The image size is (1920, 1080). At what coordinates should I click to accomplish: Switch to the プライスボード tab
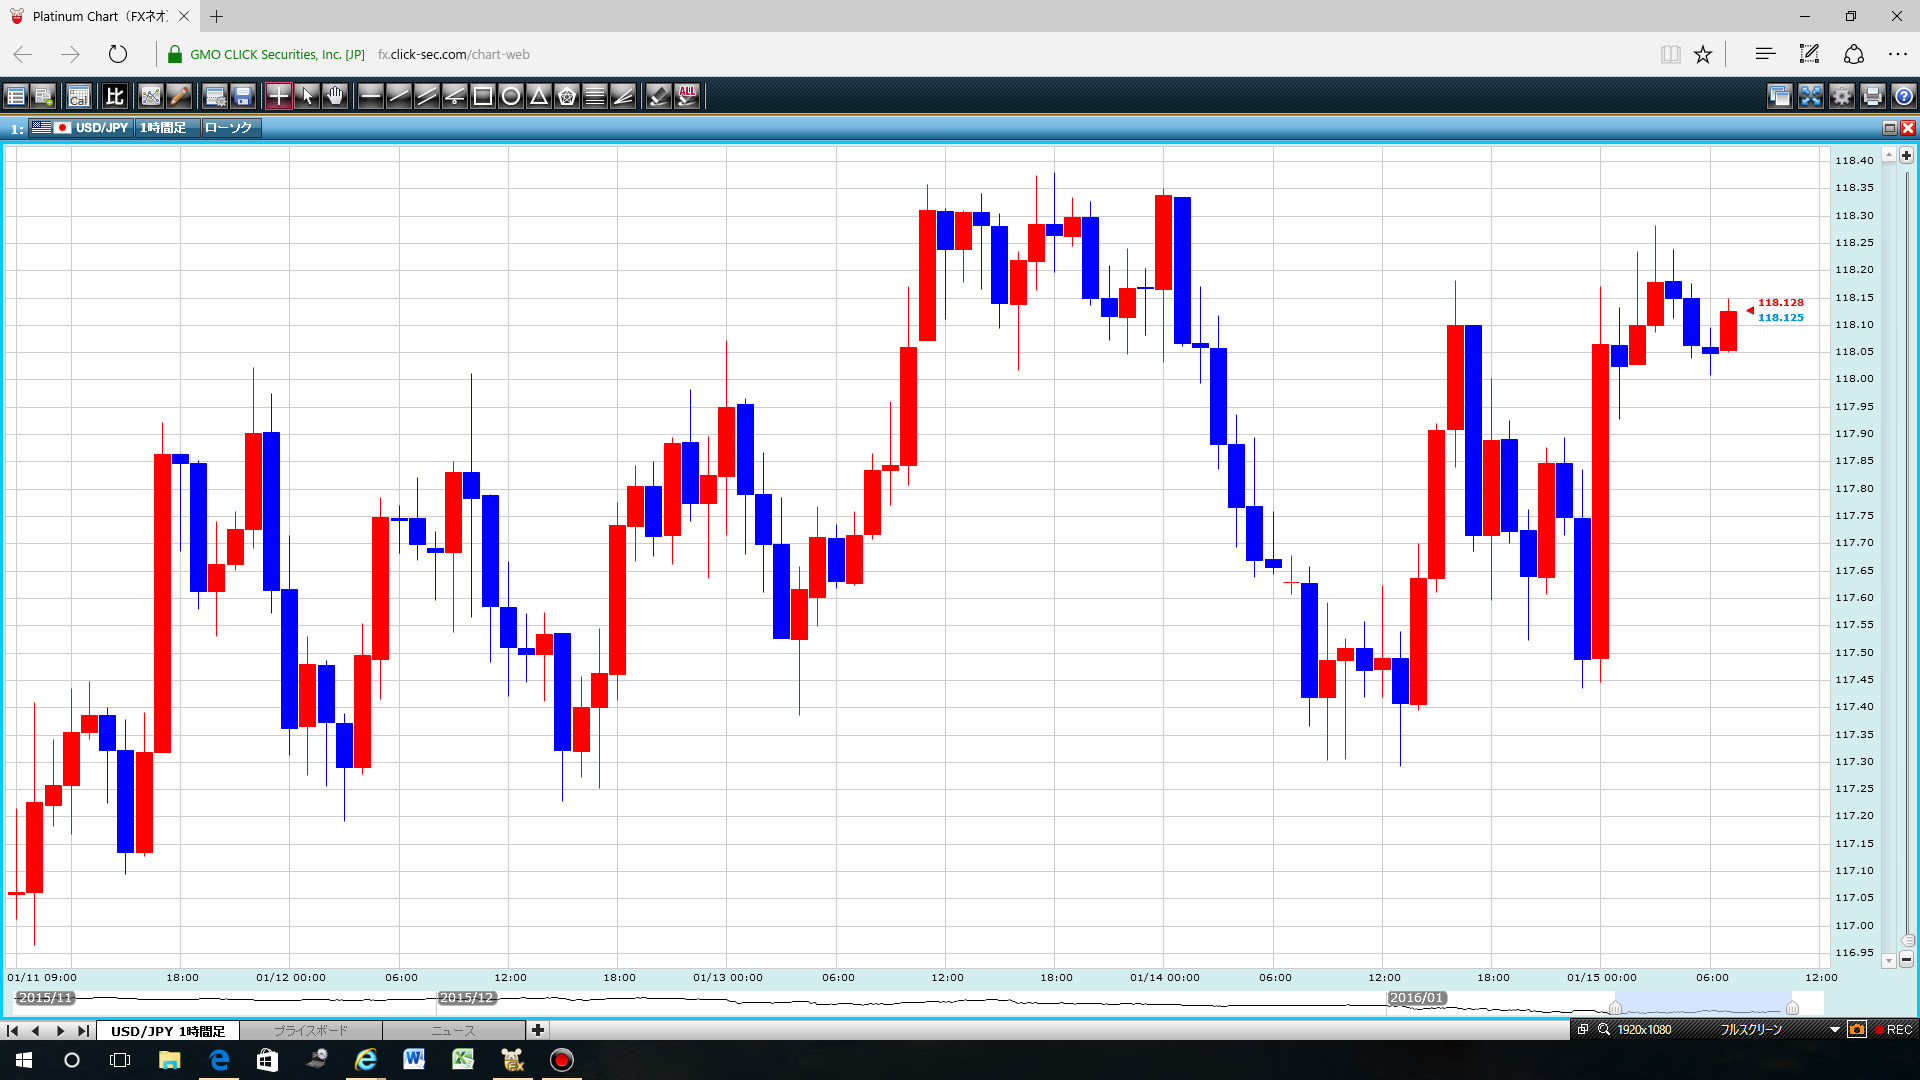click(x=311, y=1030)
